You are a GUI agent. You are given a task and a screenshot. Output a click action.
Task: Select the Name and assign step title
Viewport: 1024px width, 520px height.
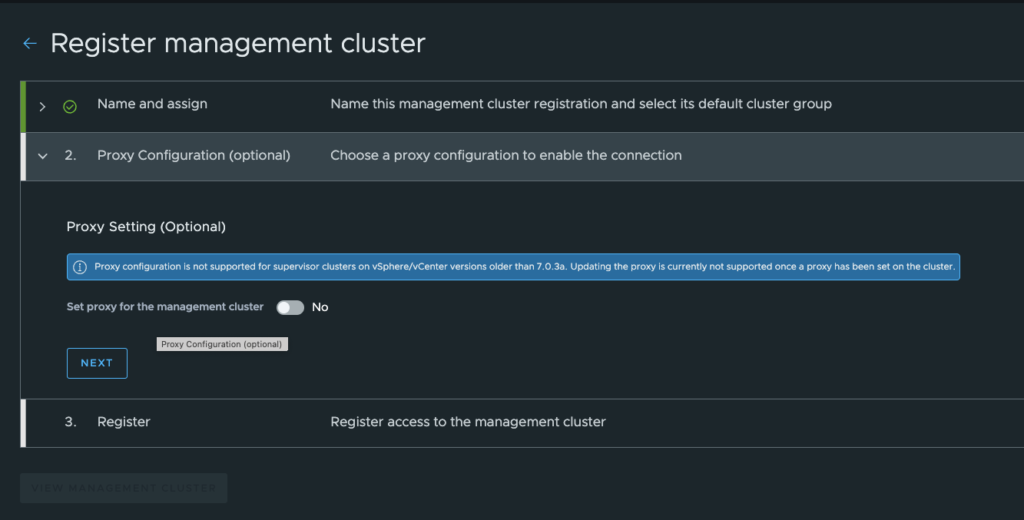(152, 104)
